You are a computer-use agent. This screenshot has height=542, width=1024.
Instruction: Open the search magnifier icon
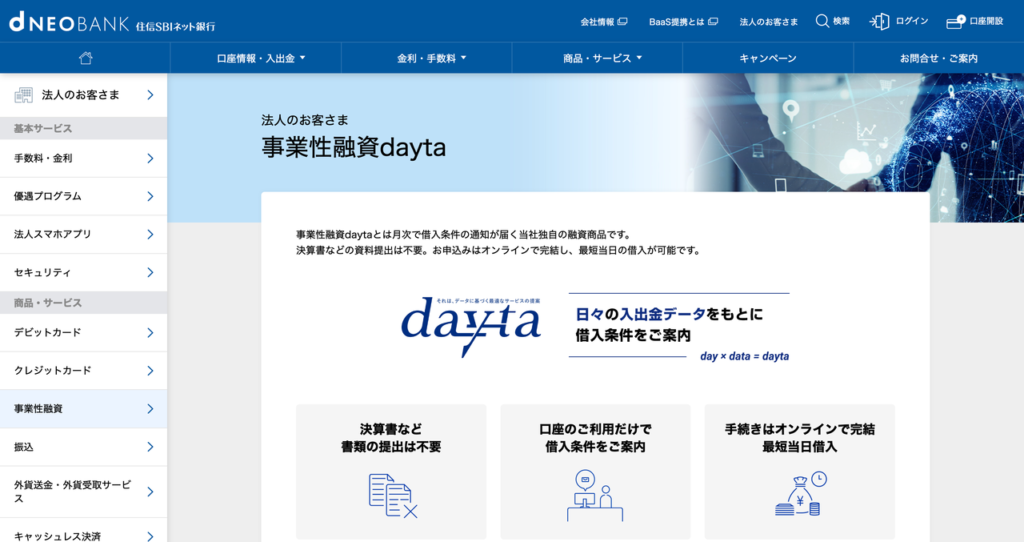tap(822, 21)
